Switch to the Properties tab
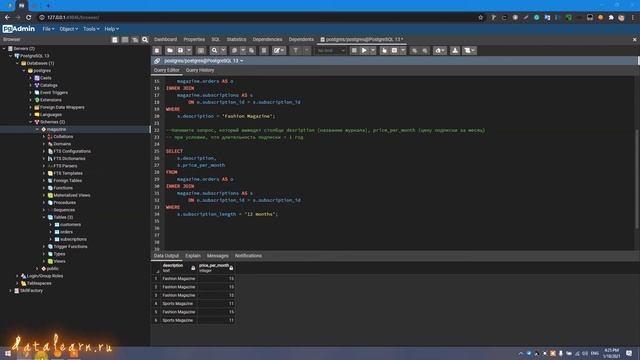Screen dimensions: 640x360 coord(194,40)
